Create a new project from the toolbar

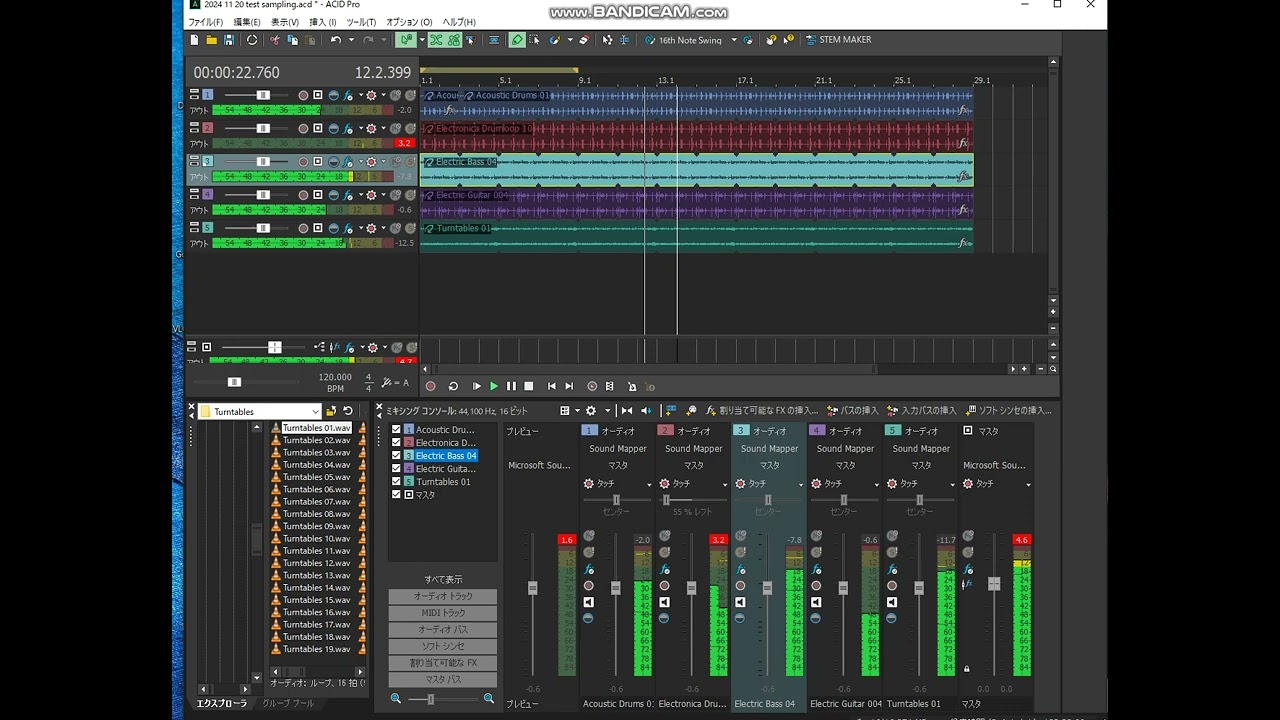point(194,40)
